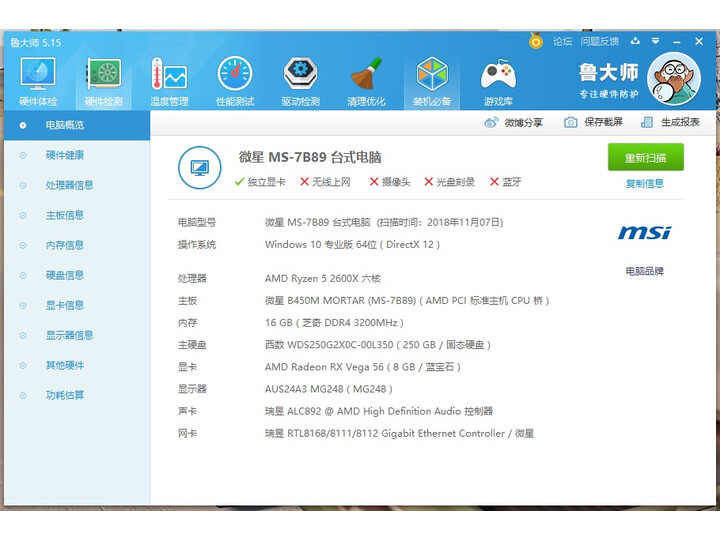Minimize the 鲁大师 window
The height and width of the screenshot is (540, 720).
pos(677,41)
